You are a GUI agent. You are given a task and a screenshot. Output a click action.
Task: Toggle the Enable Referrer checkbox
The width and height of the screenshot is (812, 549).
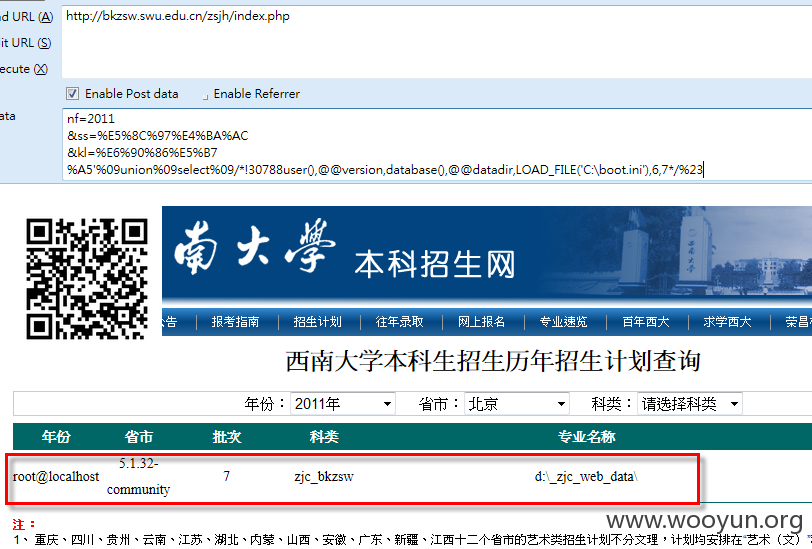(x=205, y=95)
